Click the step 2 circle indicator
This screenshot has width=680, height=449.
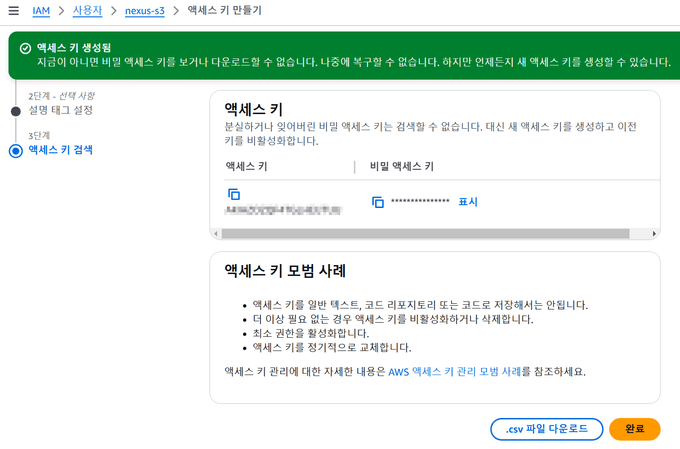coord(15,110)
